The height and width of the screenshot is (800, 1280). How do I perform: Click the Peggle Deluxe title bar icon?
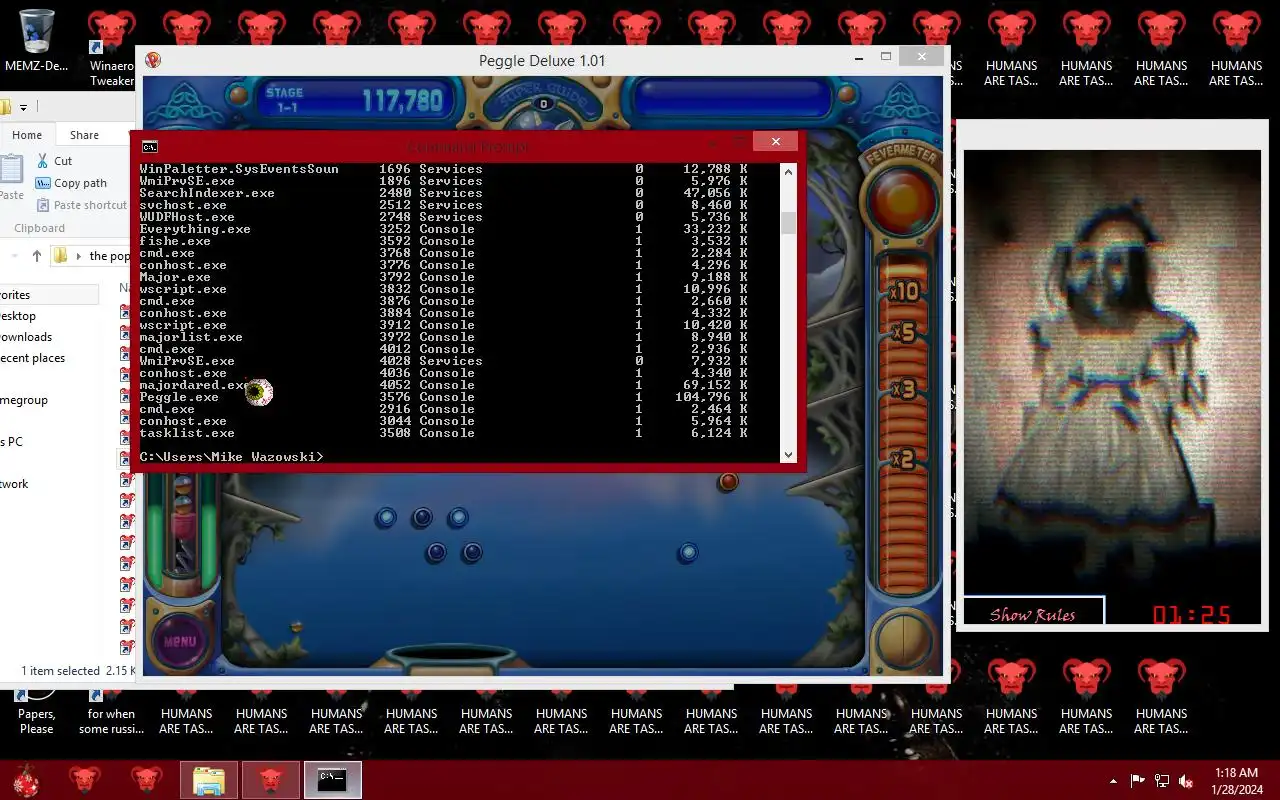153,61
